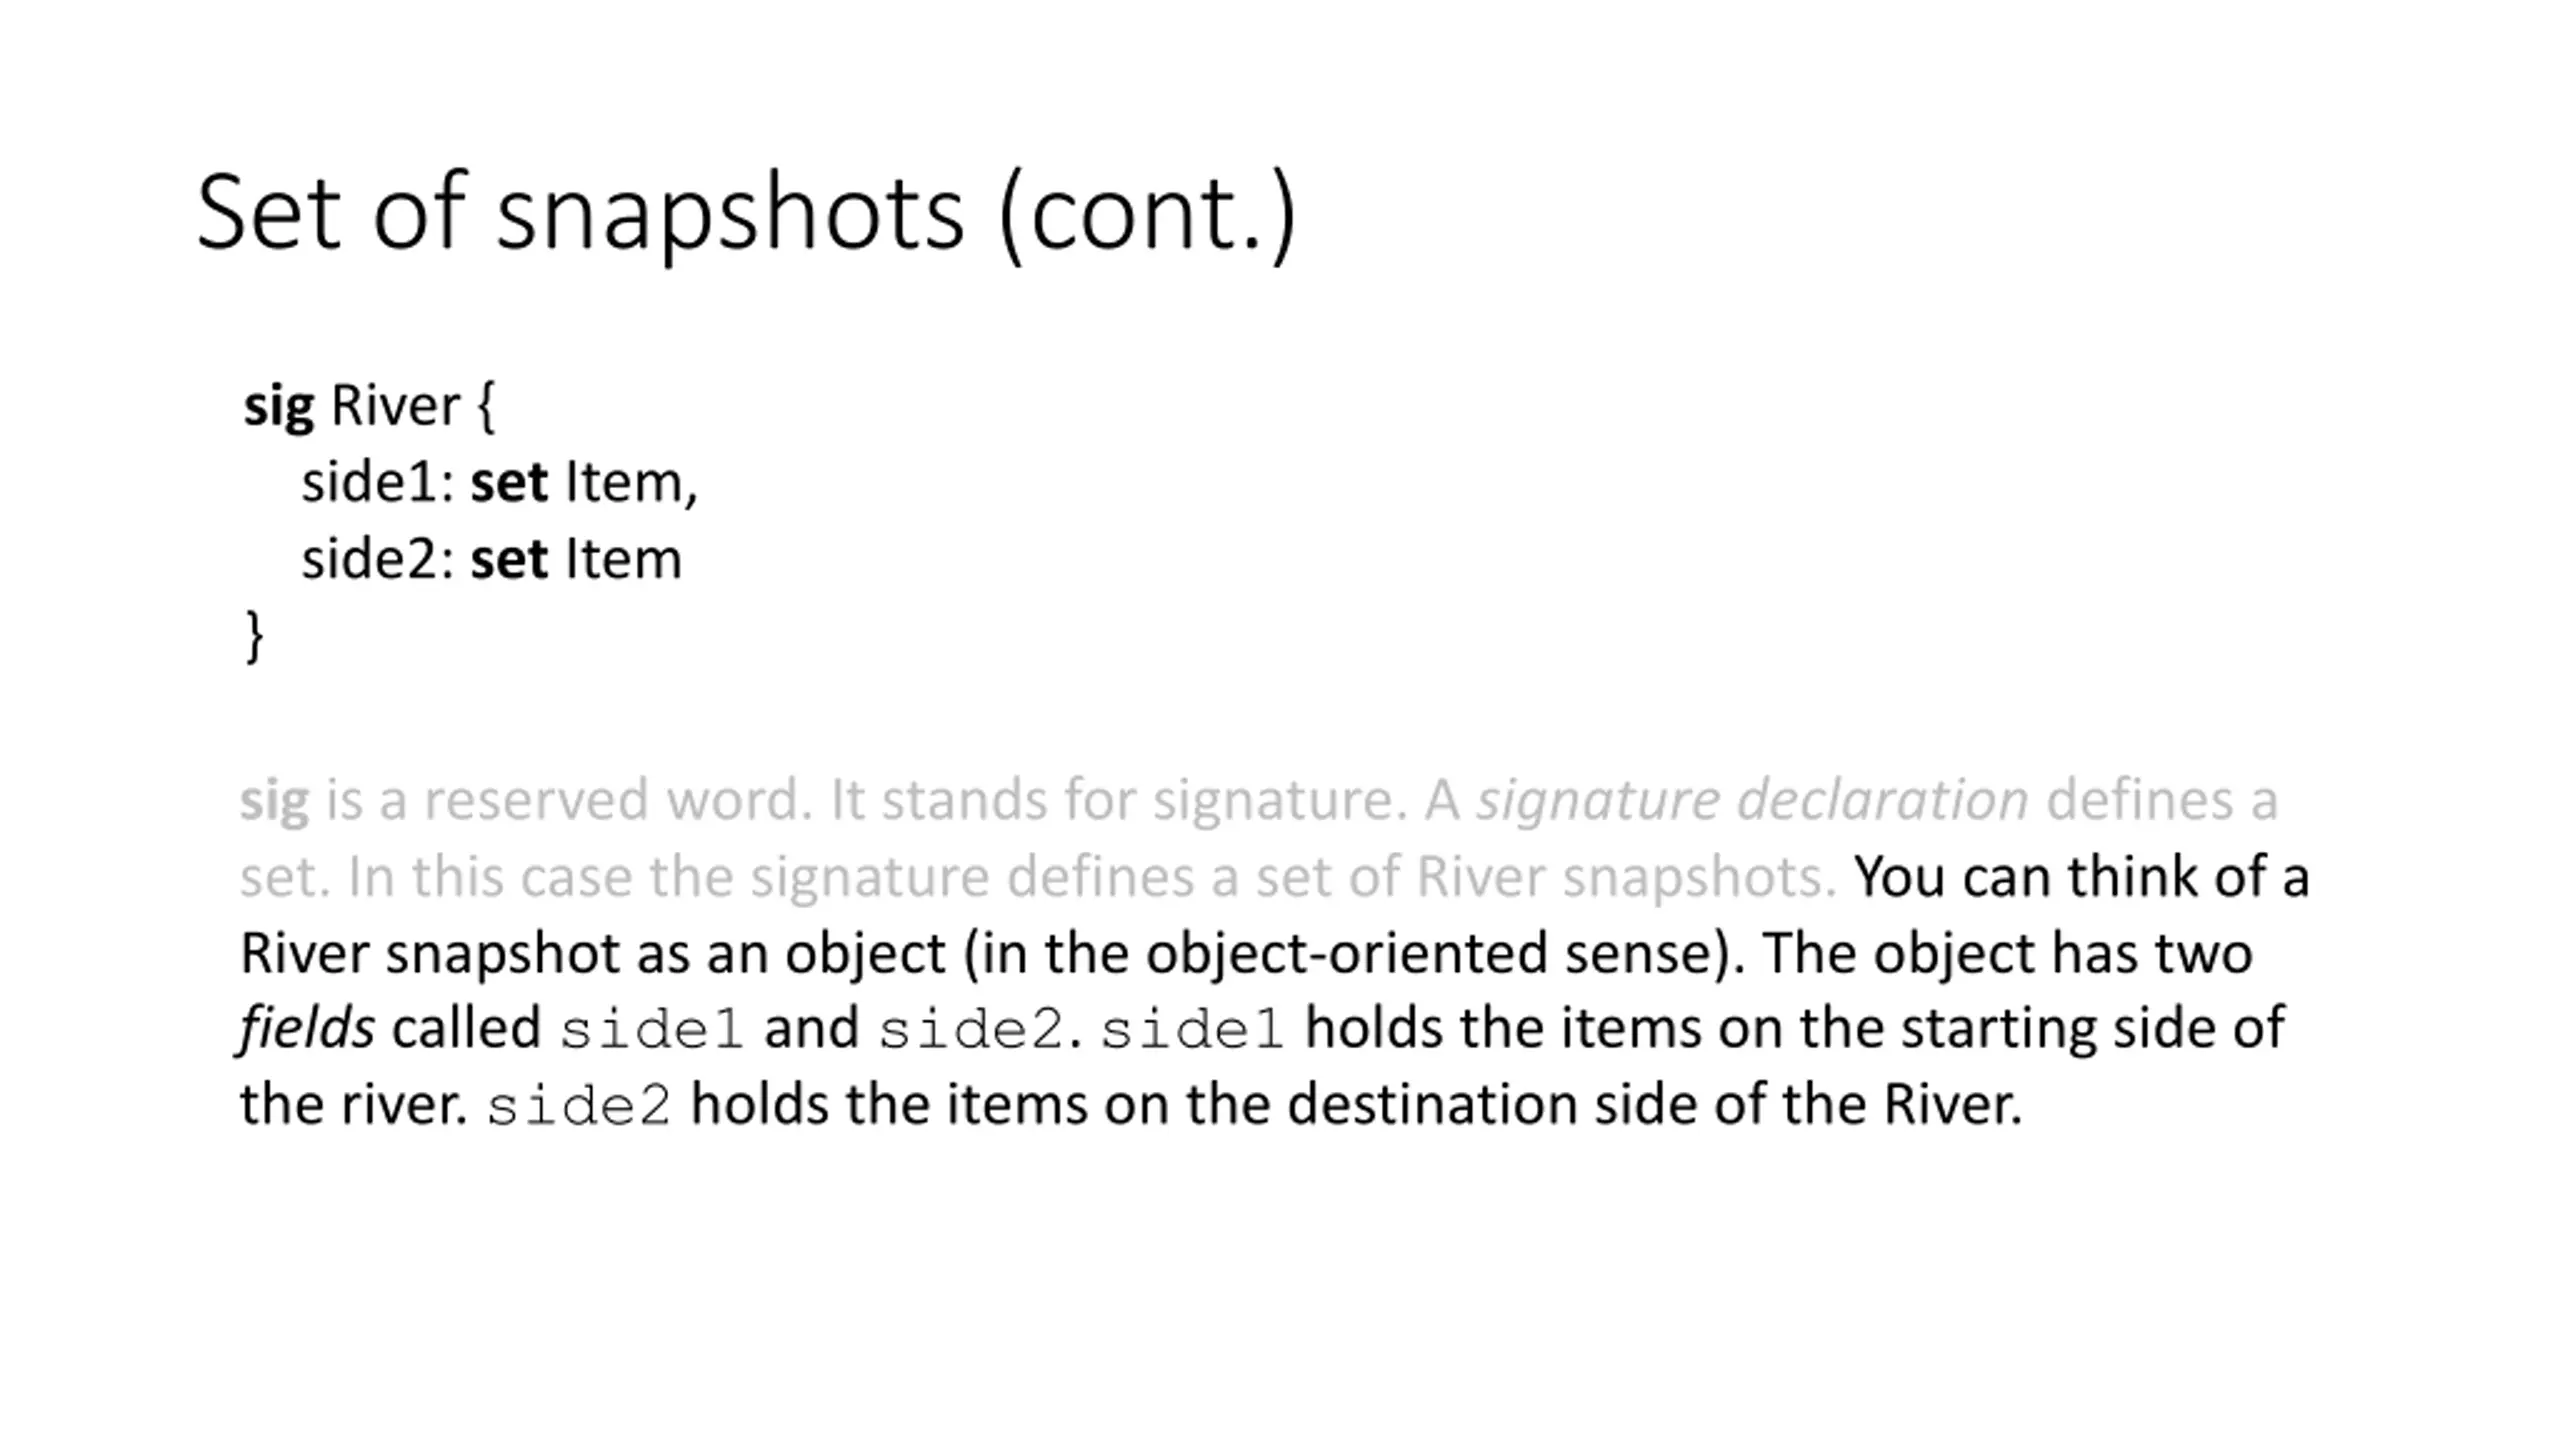
Task: Click the italic word 'fields'
Action: pyautogui.click(x=307, y=1029)
